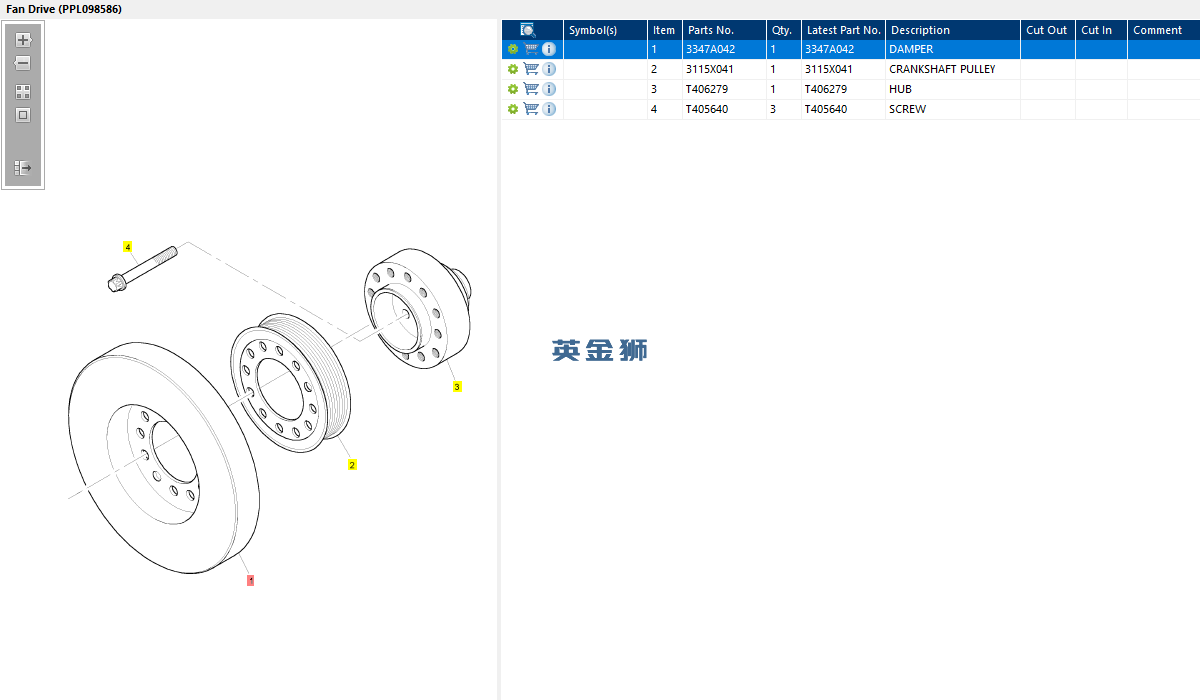Click the single-square fit view icon
Image resolution: width=1200 pixels, height=700 pixels.
pos(23,115)
